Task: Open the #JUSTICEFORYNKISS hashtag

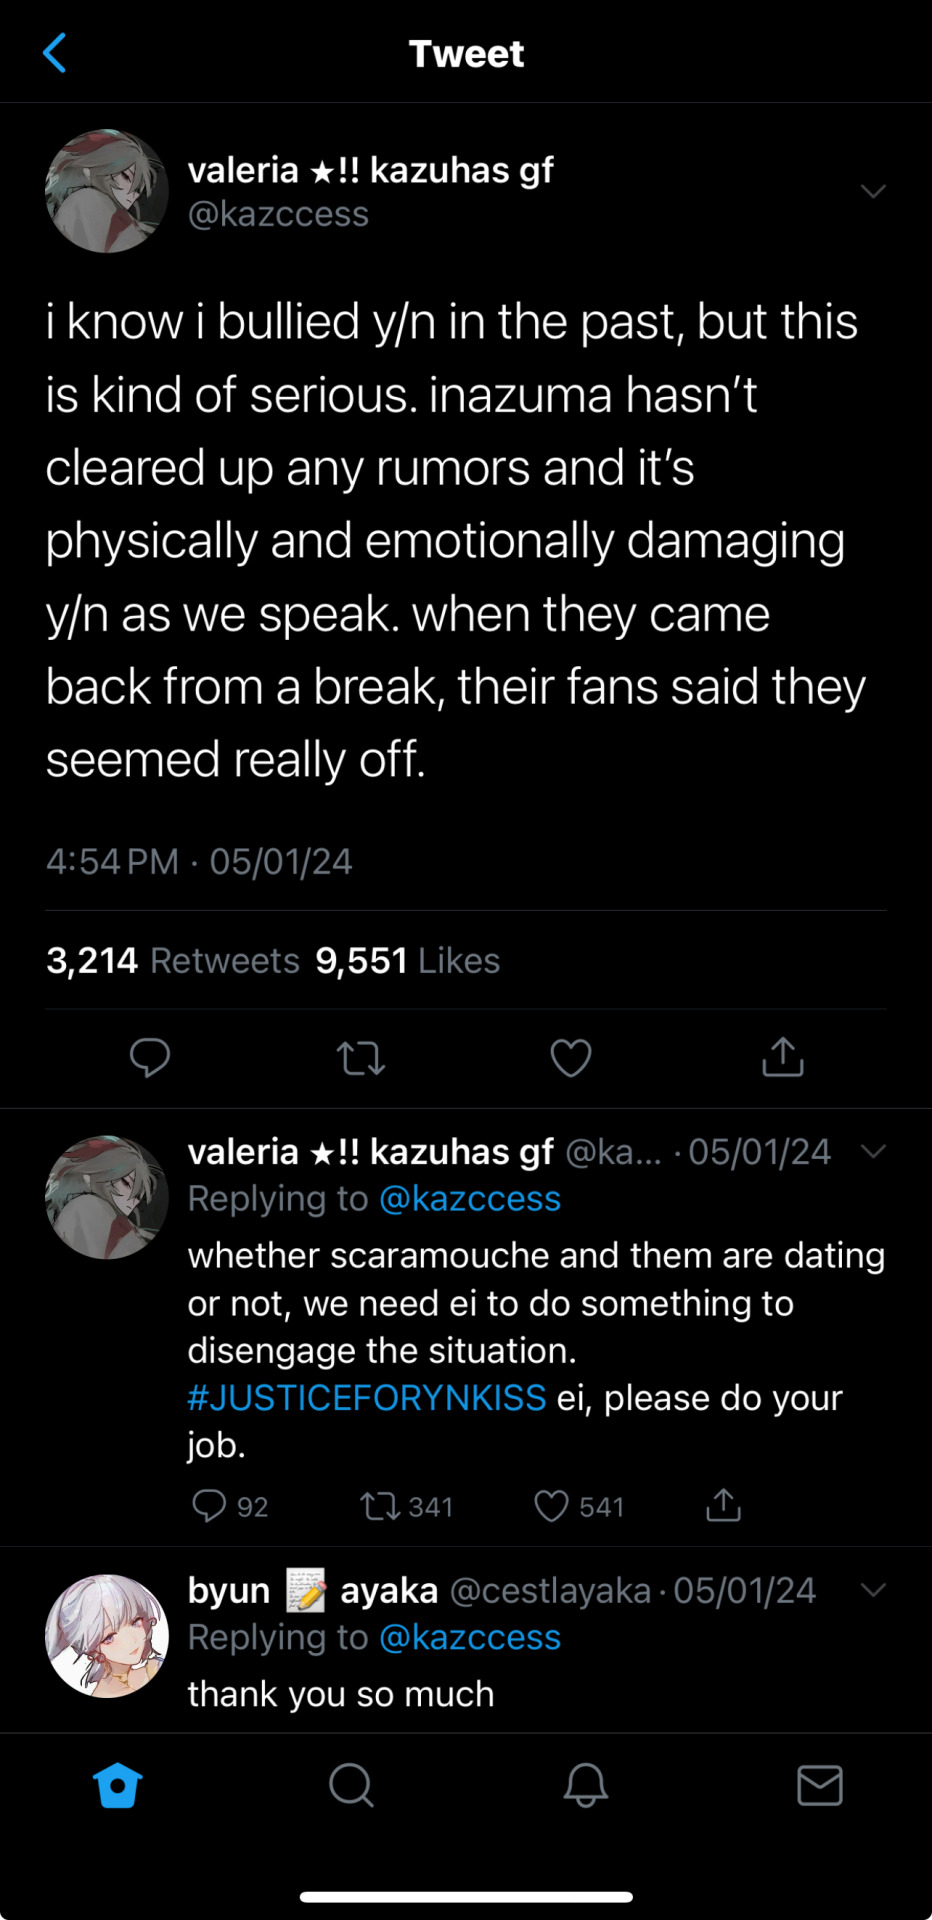Action: click(x=367, y=1398)
